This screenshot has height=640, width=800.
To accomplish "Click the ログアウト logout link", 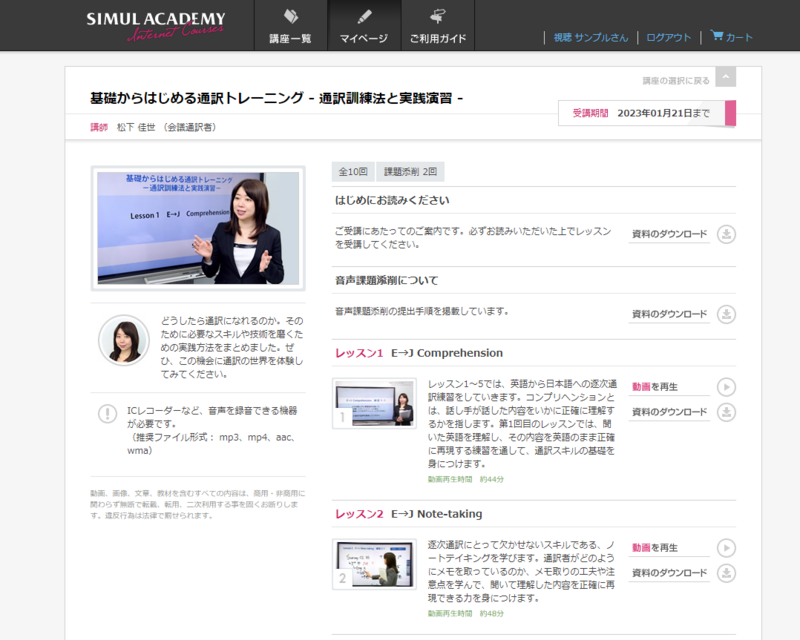I will [668, 37].
